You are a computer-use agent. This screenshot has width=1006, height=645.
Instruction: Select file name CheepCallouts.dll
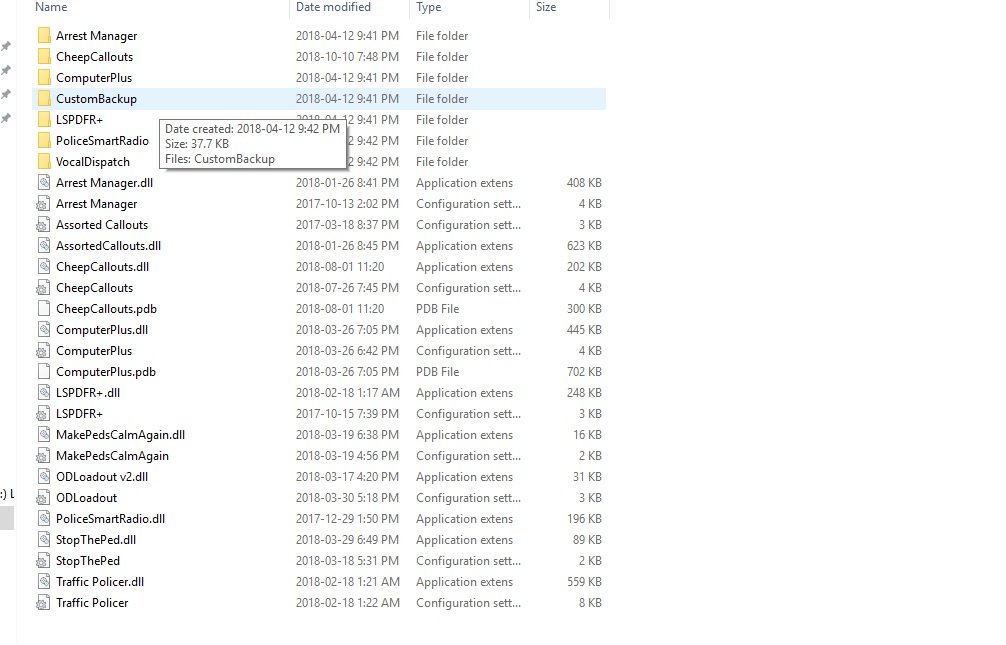pyautogui.click(x=102, y=266)
